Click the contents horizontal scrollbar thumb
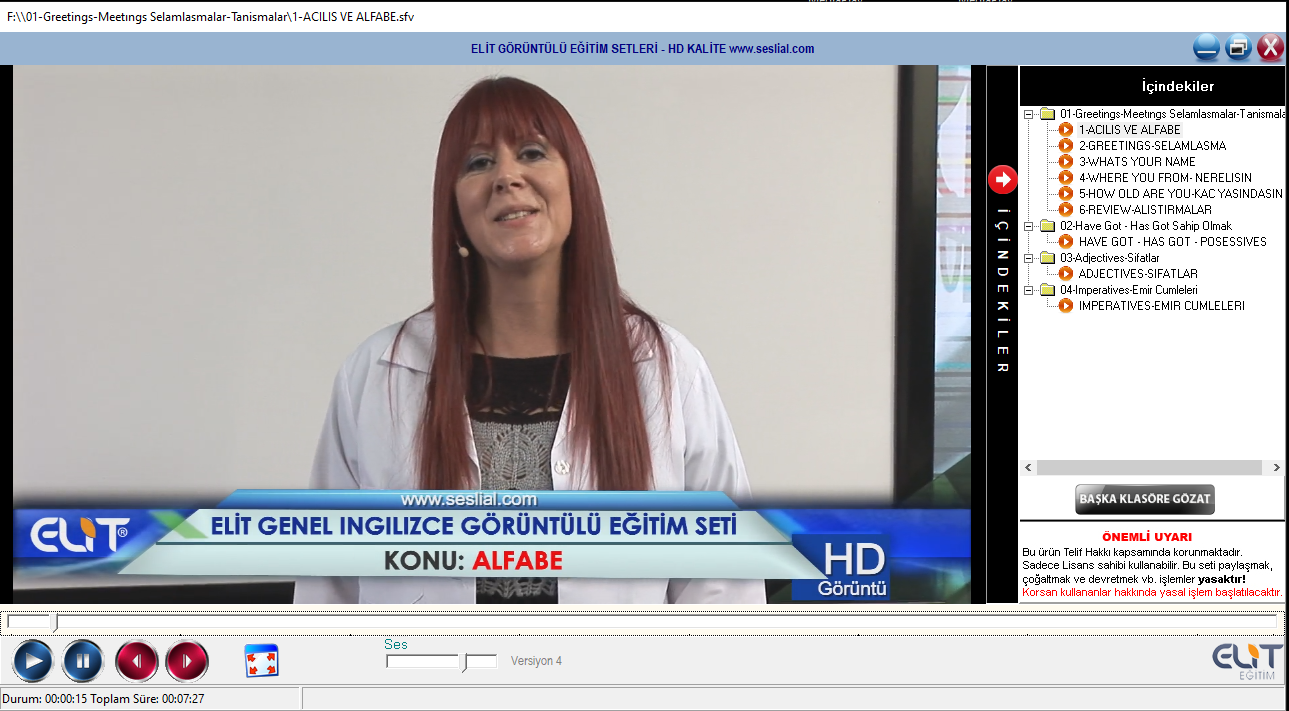1289x711 pixels. pos(1149,467)
